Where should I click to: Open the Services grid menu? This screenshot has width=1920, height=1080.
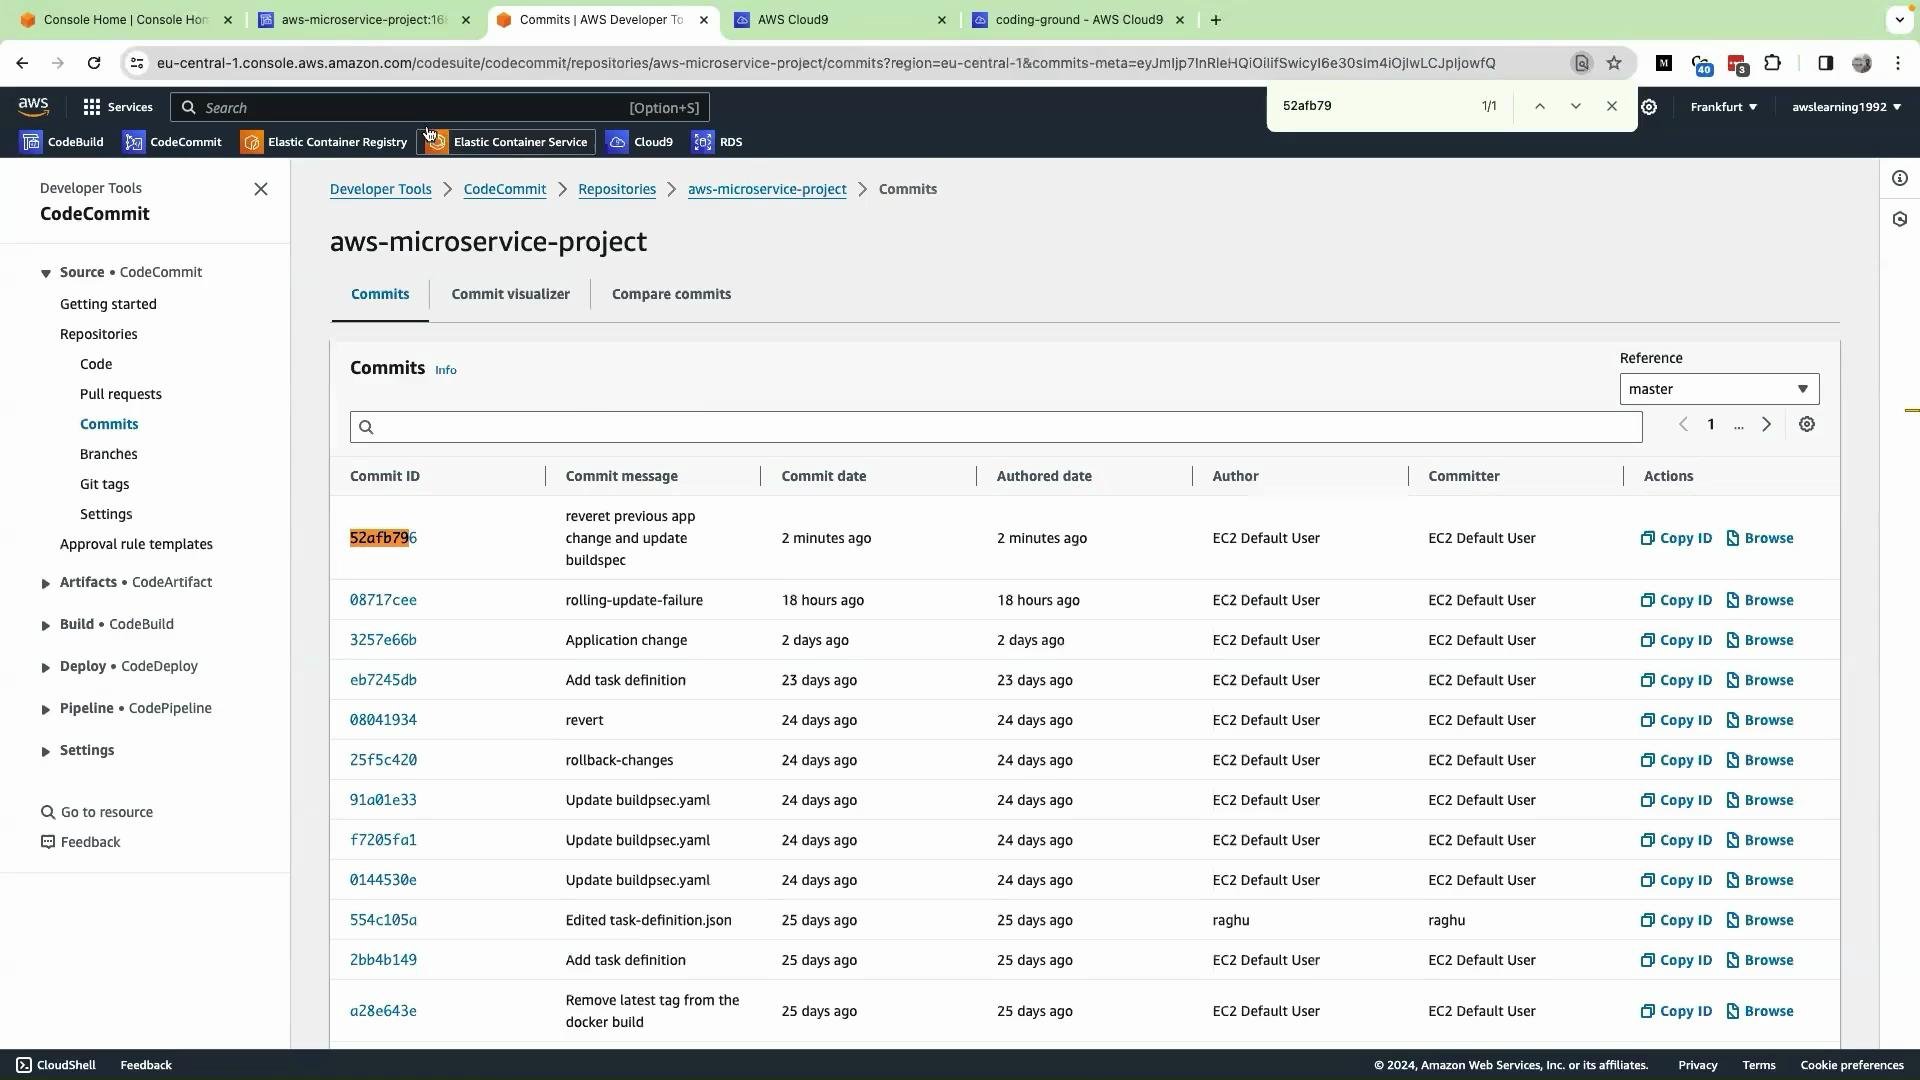coord(118,107)
